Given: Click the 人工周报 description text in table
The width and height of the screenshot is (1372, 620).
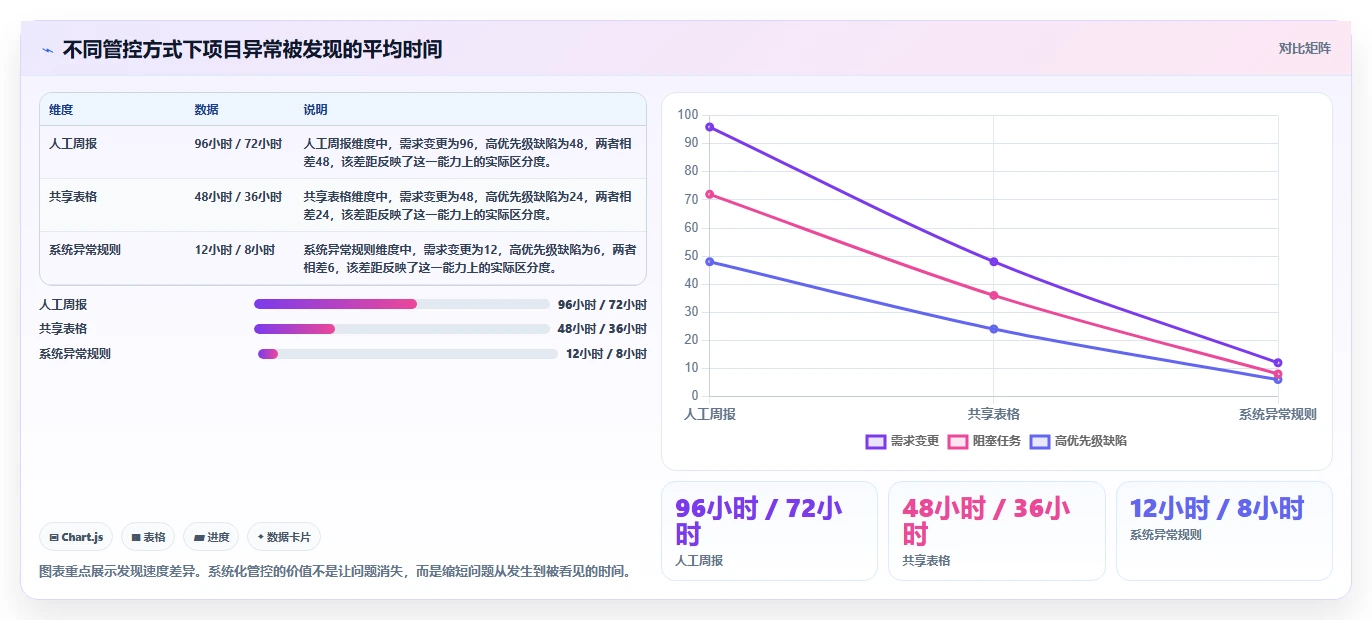Looking at the screenshot, I should point(468,152).
